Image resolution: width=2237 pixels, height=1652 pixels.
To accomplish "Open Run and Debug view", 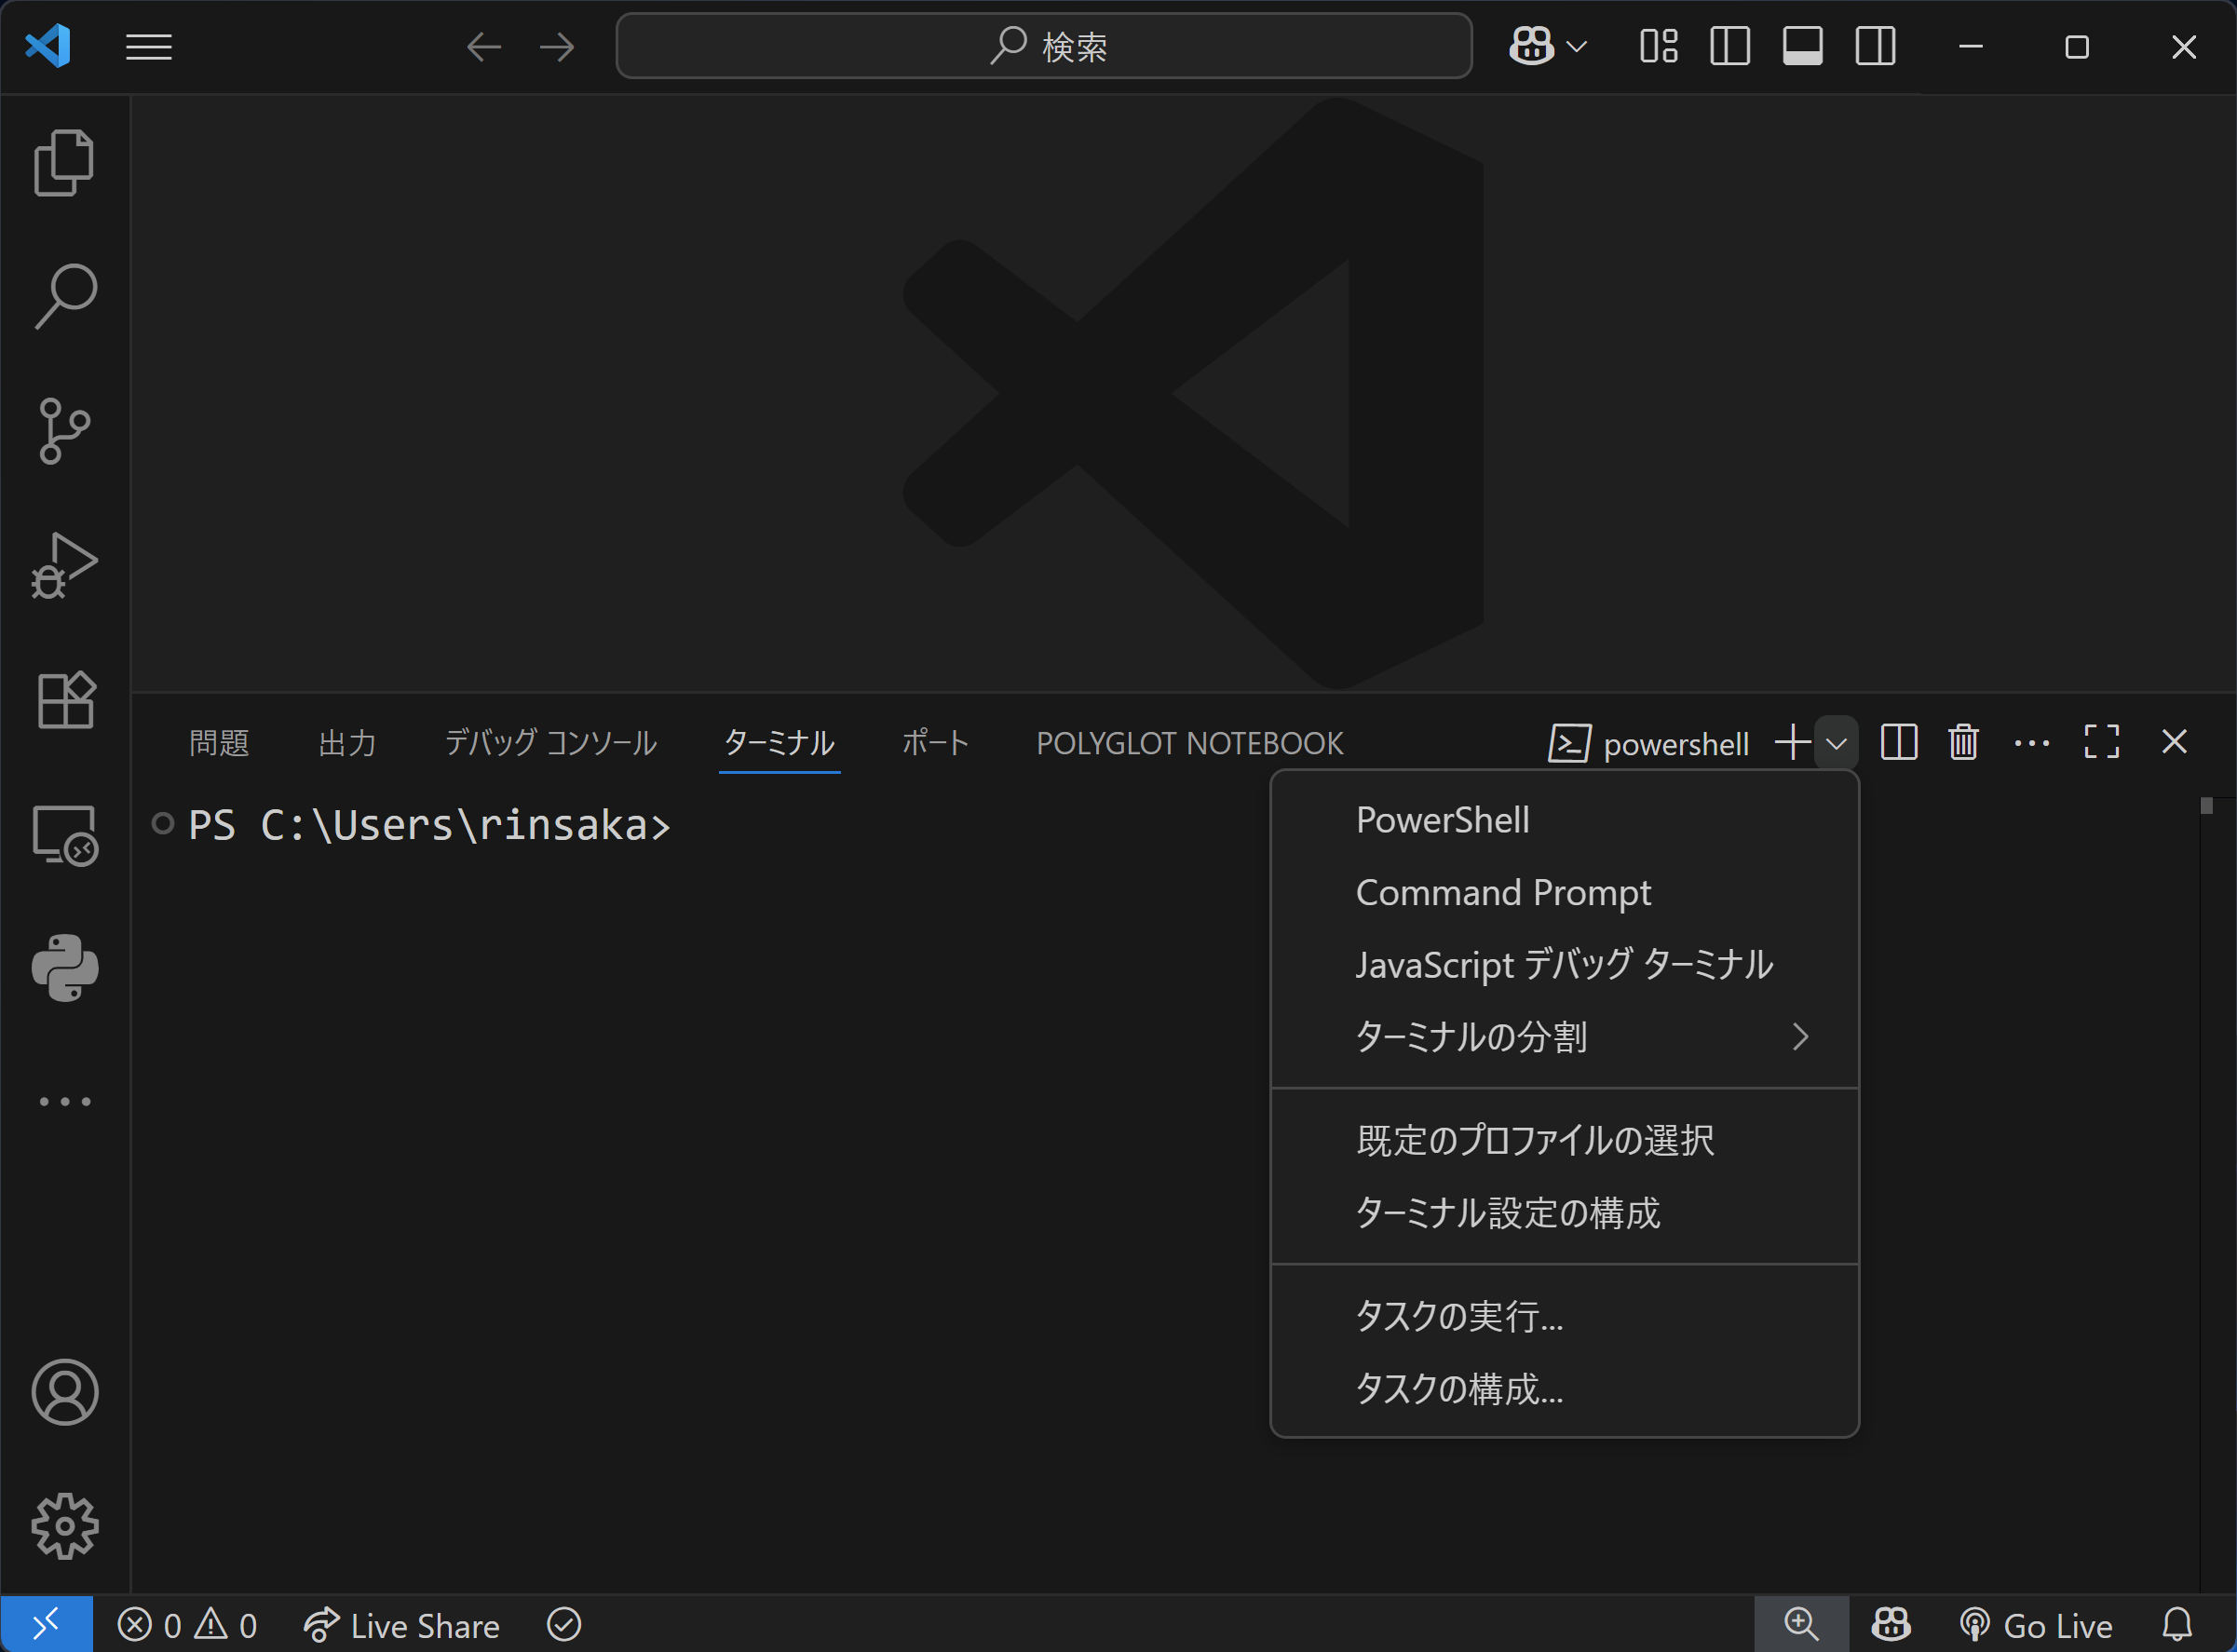I will (64, 565).
